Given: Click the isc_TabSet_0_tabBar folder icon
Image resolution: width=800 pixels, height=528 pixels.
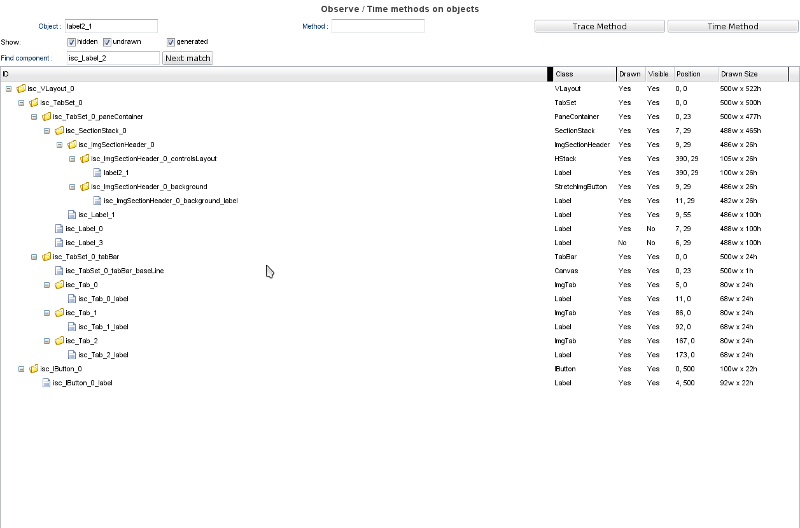Looking at the screenshot, I should pos(46,257).
